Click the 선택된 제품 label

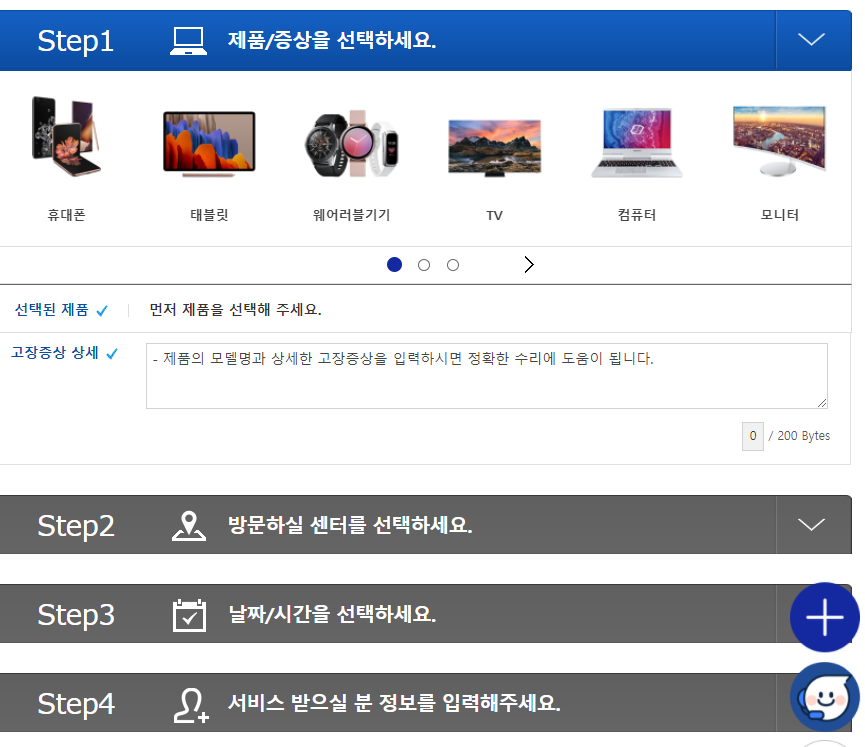51,310
